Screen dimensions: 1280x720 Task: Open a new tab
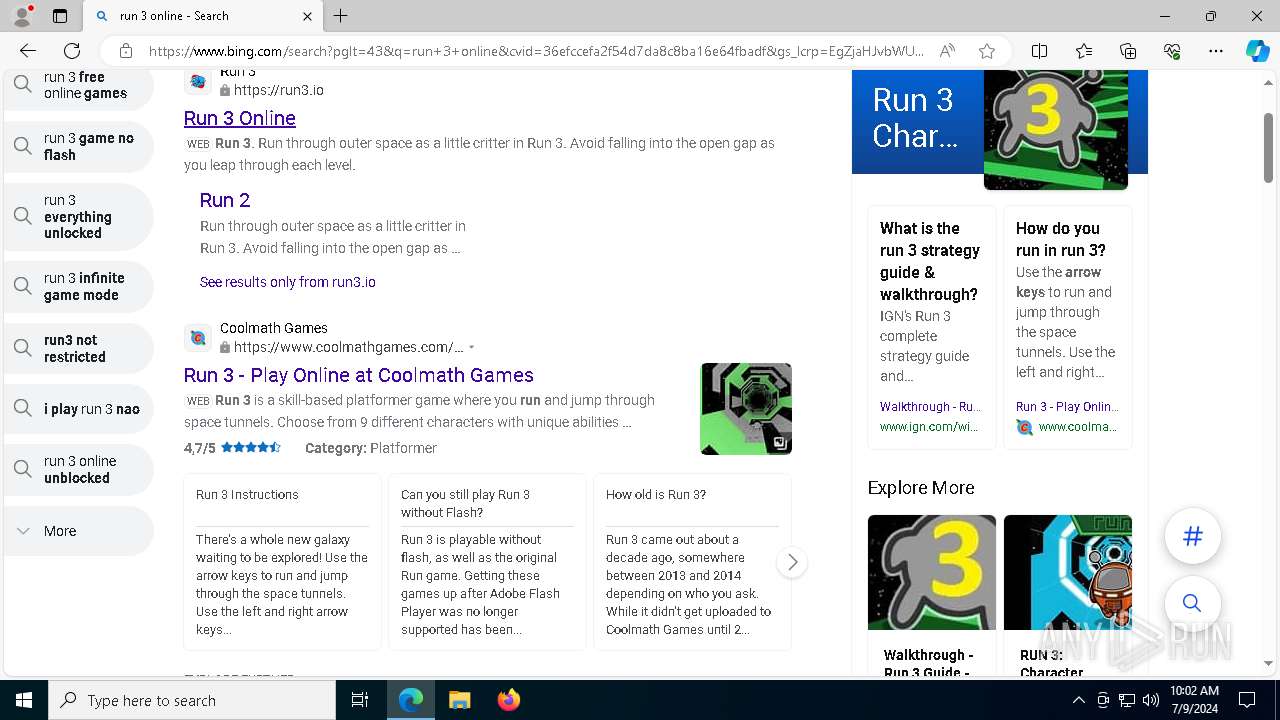(340, 16)
